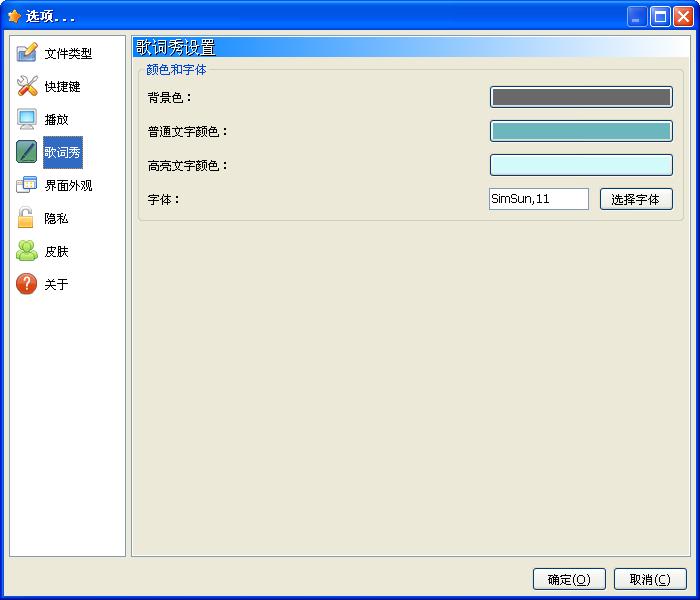Maximize the 选项 dialog window
This screenshot has width=700, height=600.
660,17
